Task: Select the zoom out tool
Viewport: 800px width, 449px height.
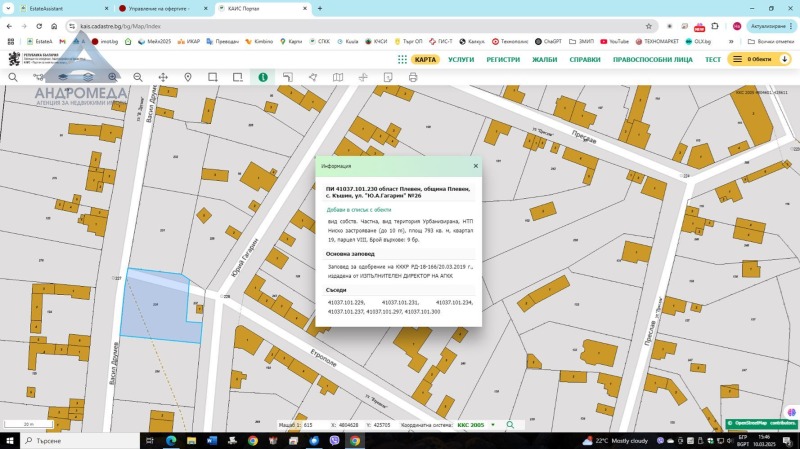Action: tap(138, 77)
